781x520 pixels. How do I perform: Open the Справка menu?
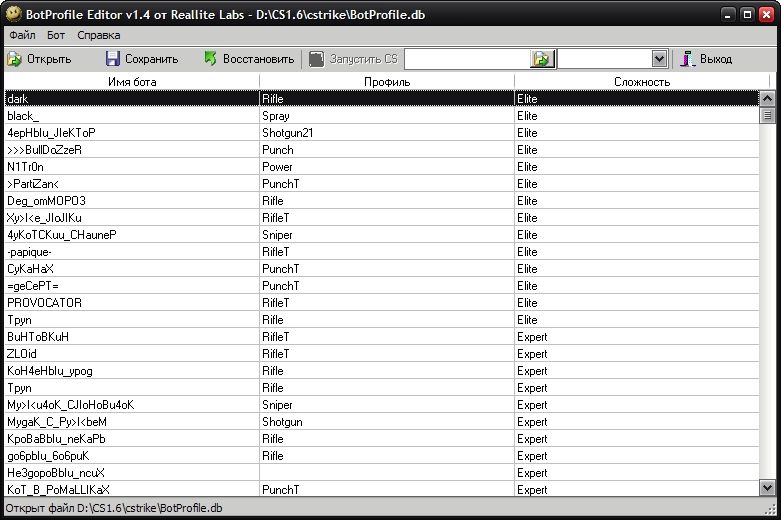click(99, 35)
